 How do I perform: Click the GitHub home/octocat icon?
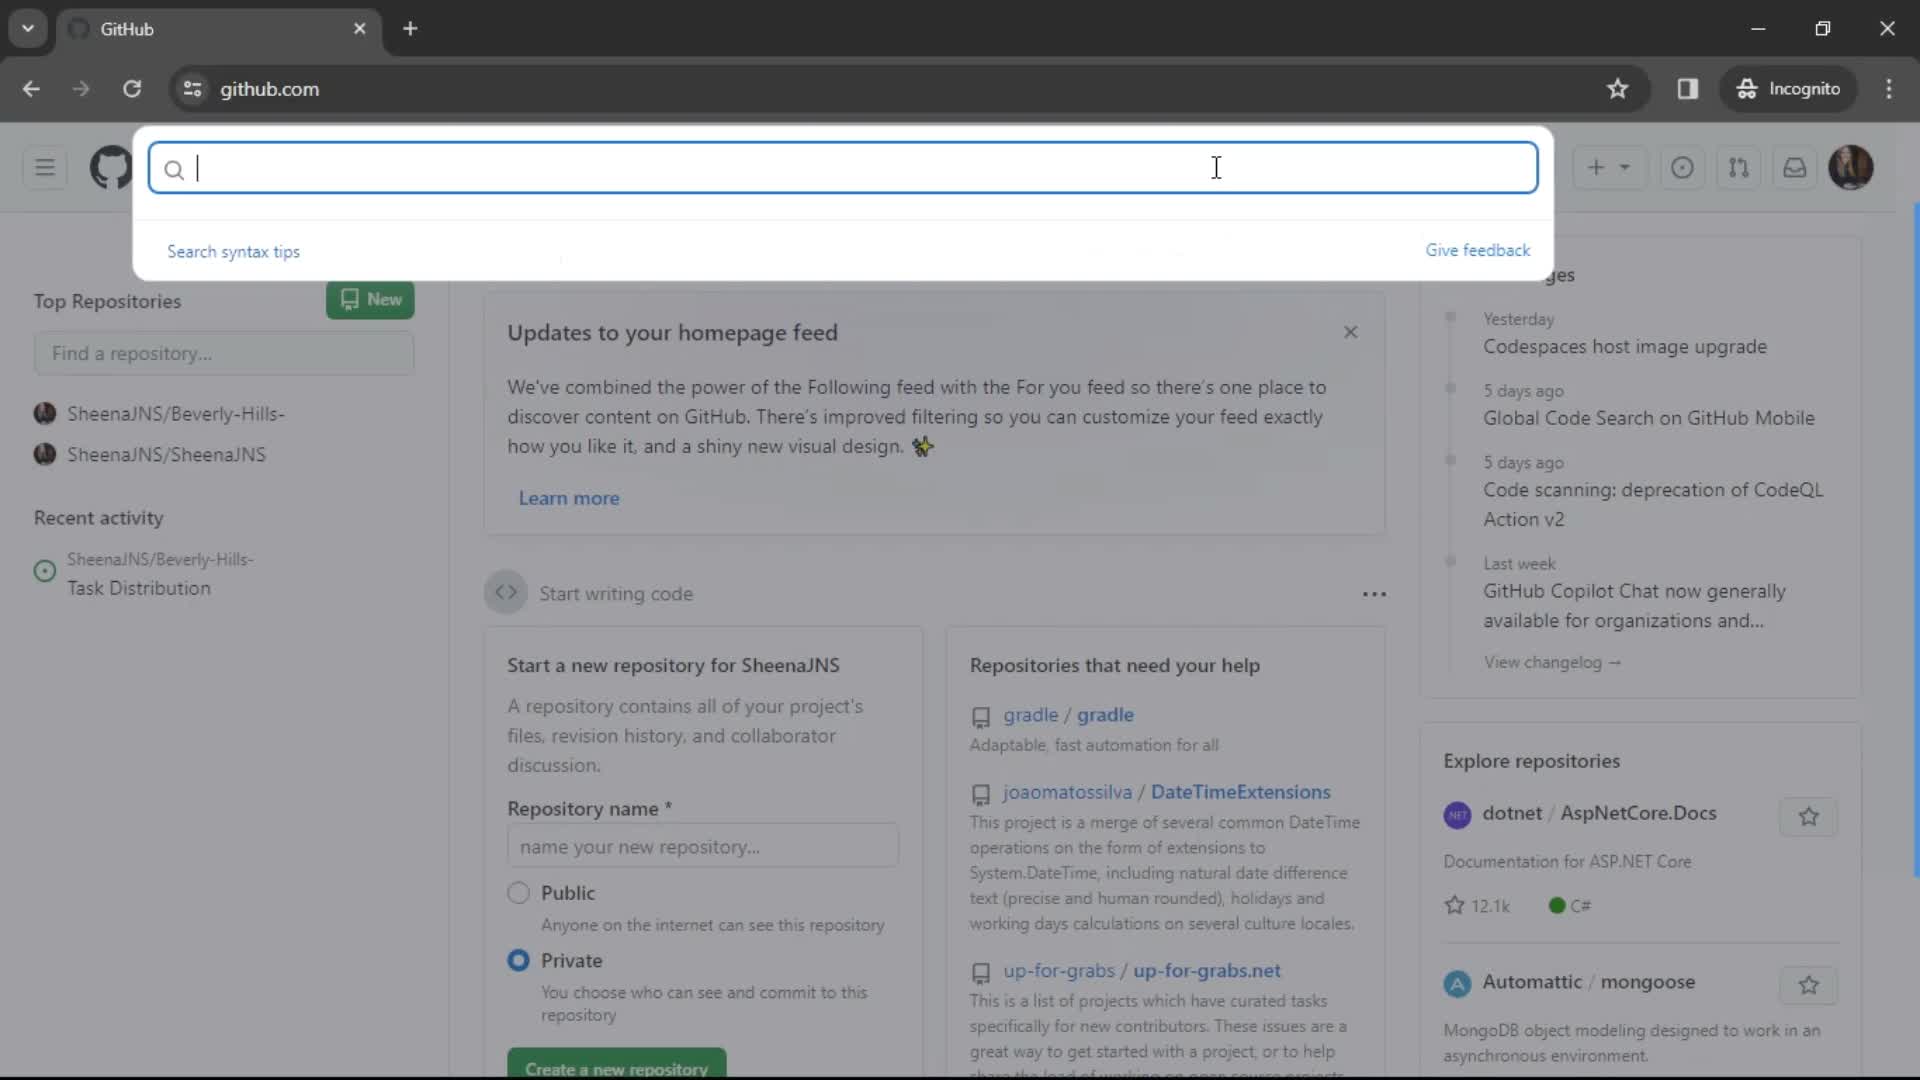pos(112,169)
